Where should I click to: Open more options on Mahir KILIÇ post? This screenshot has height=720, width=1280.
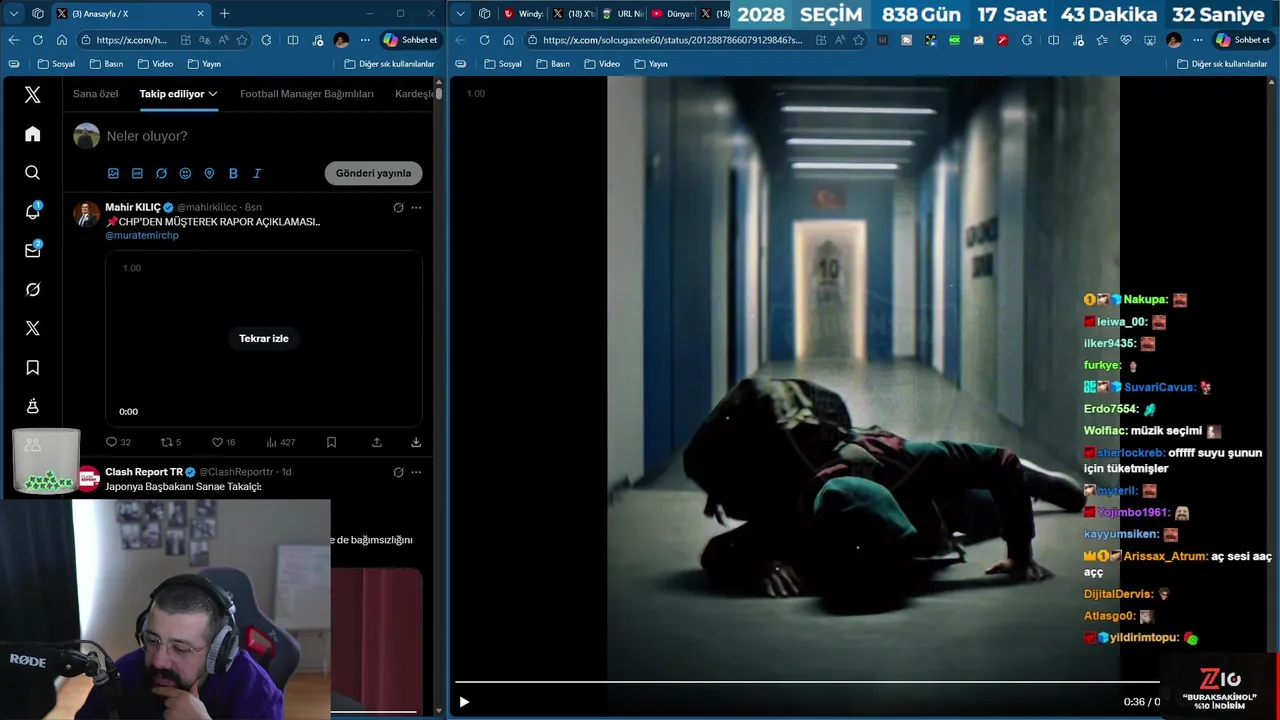point(416,207)
